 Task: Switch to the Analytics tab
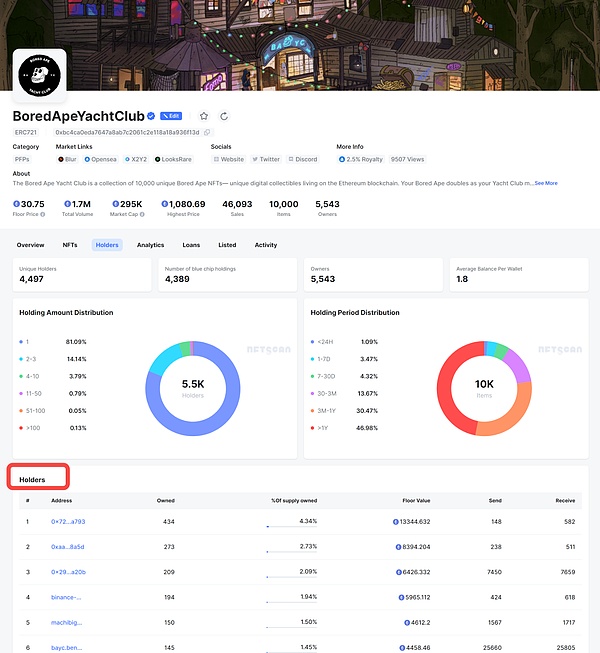click(x=150, y=244)
